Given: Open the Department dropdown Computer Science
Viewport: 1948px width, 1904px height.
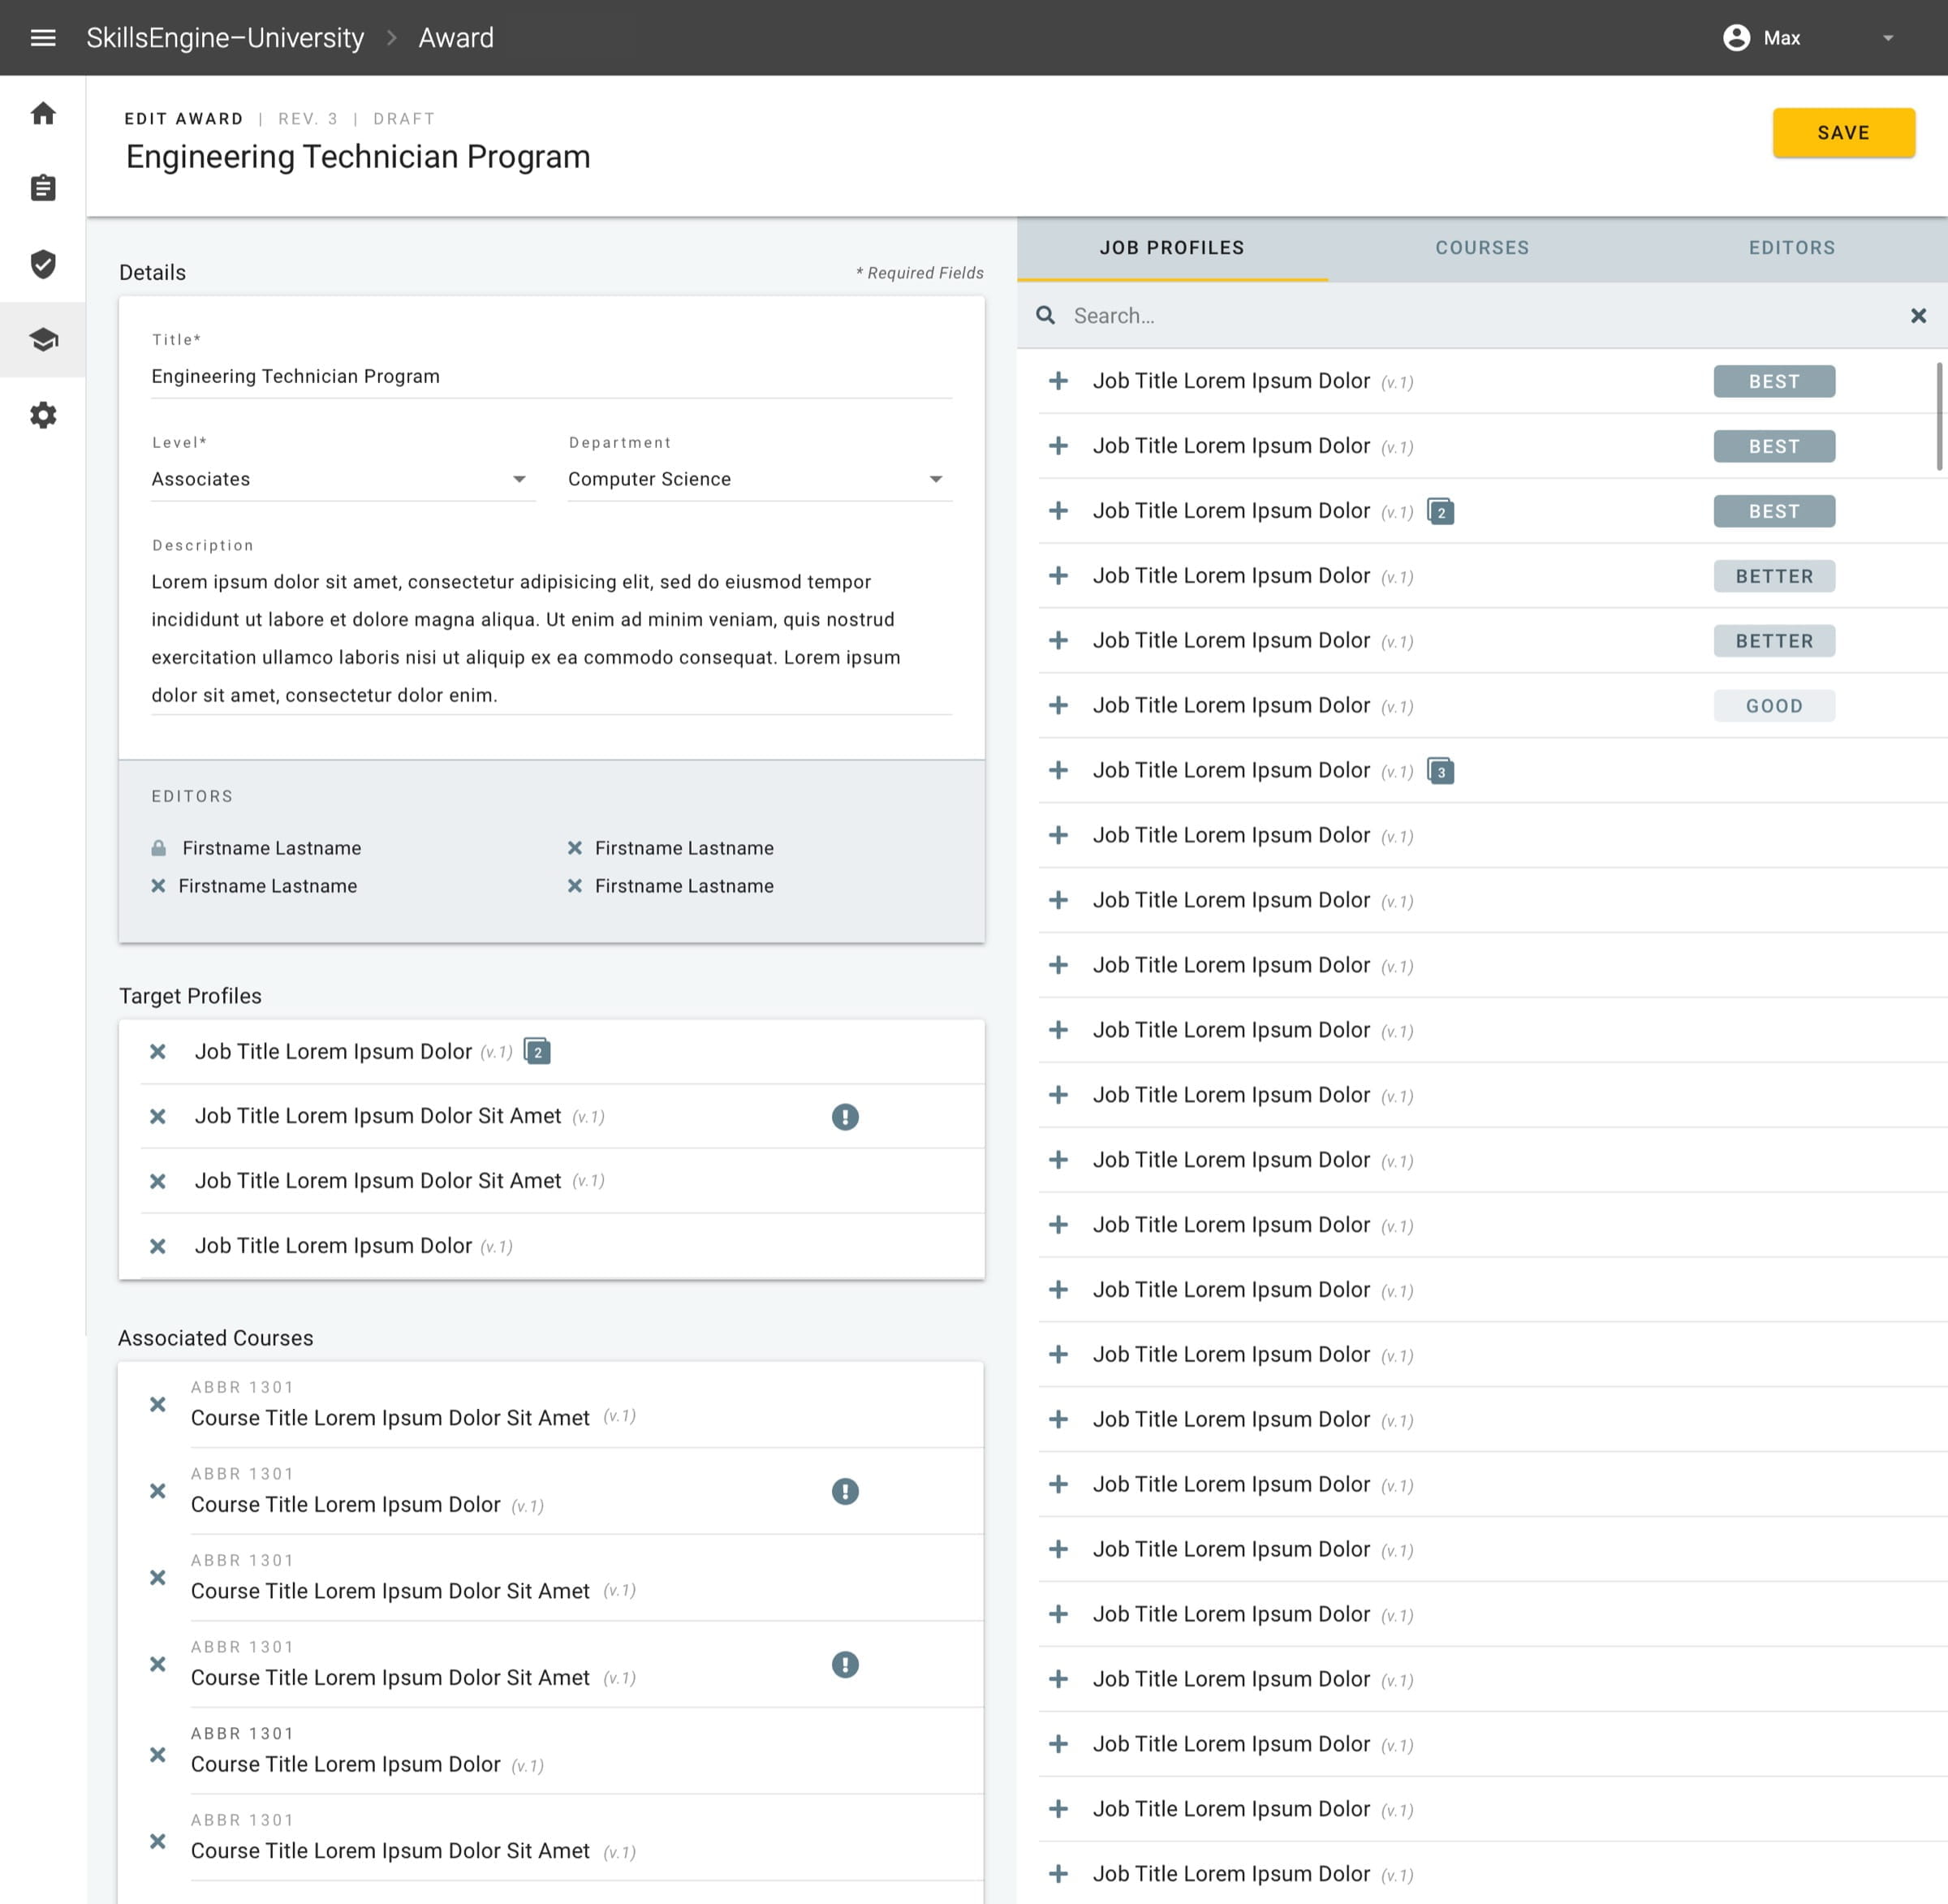Looking at the screenshot, I should click(x=760, y=479).
